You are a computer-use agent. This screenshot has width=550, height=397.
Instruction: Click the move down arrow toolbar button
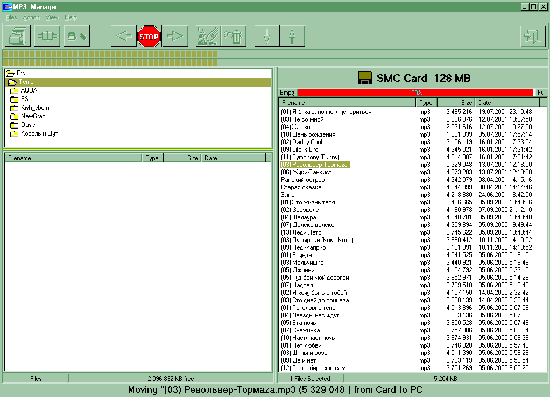click(x=267, y=36)
